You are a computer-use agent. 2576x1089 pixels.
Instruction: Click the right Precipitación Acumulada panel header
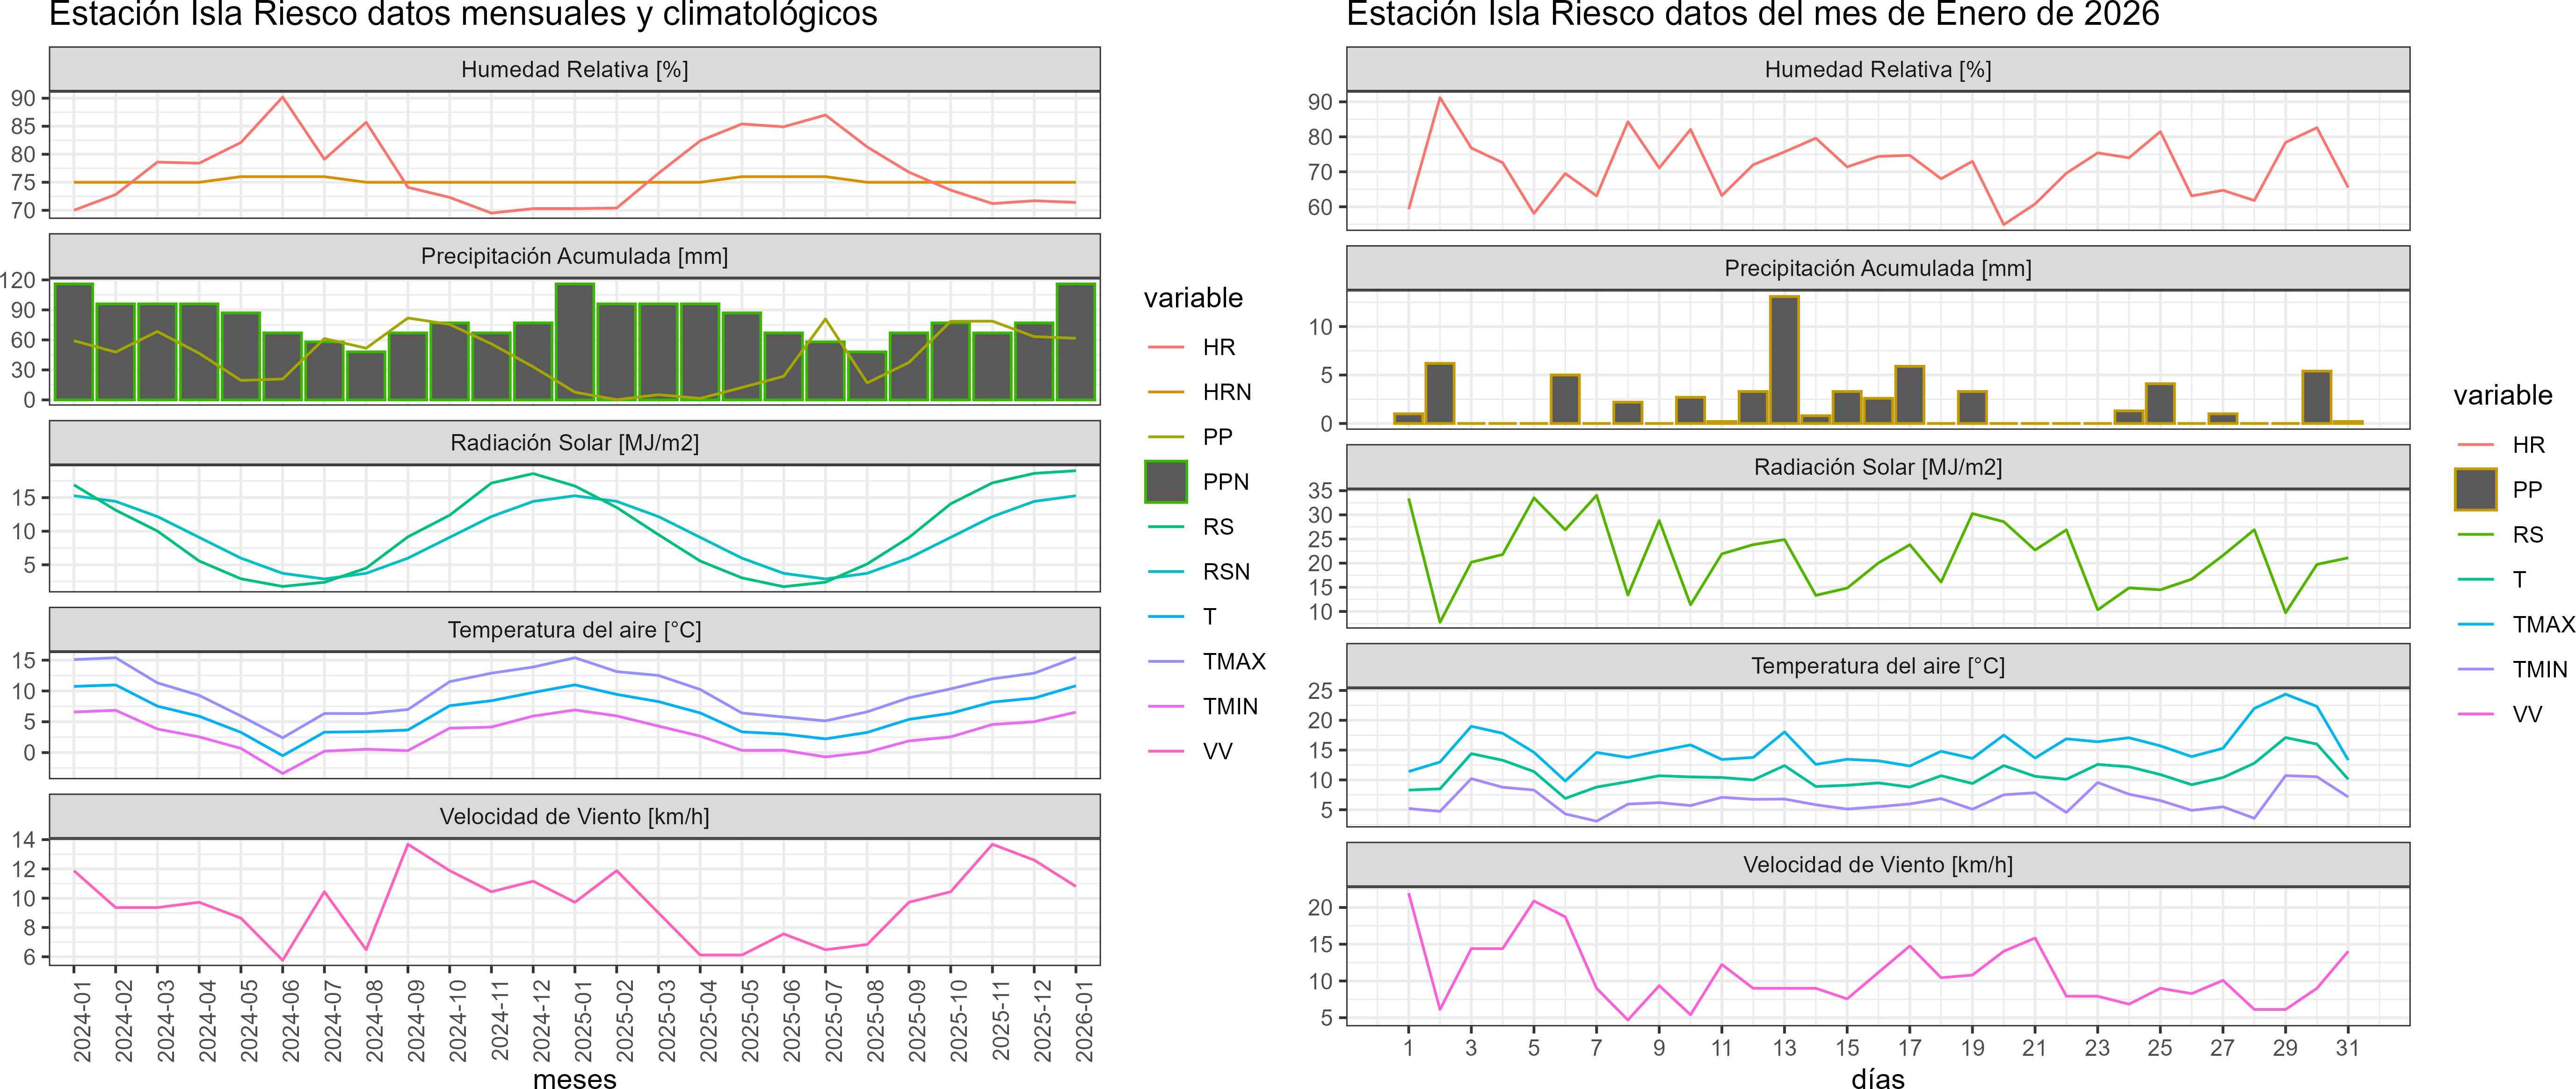point(1877,268)
